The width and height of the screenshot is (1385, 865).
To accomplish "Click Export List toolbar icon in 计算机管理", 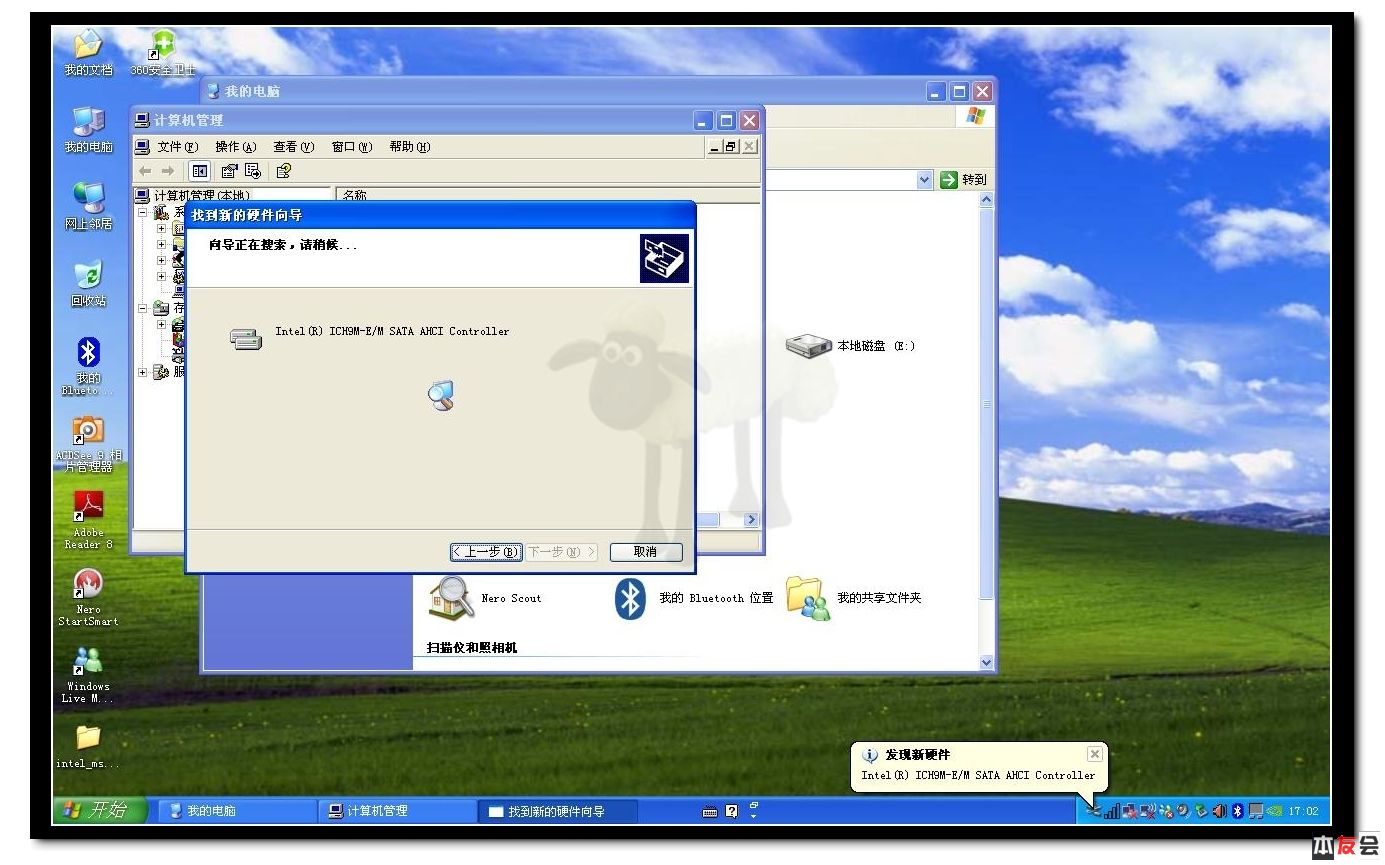I will (252, 171).
